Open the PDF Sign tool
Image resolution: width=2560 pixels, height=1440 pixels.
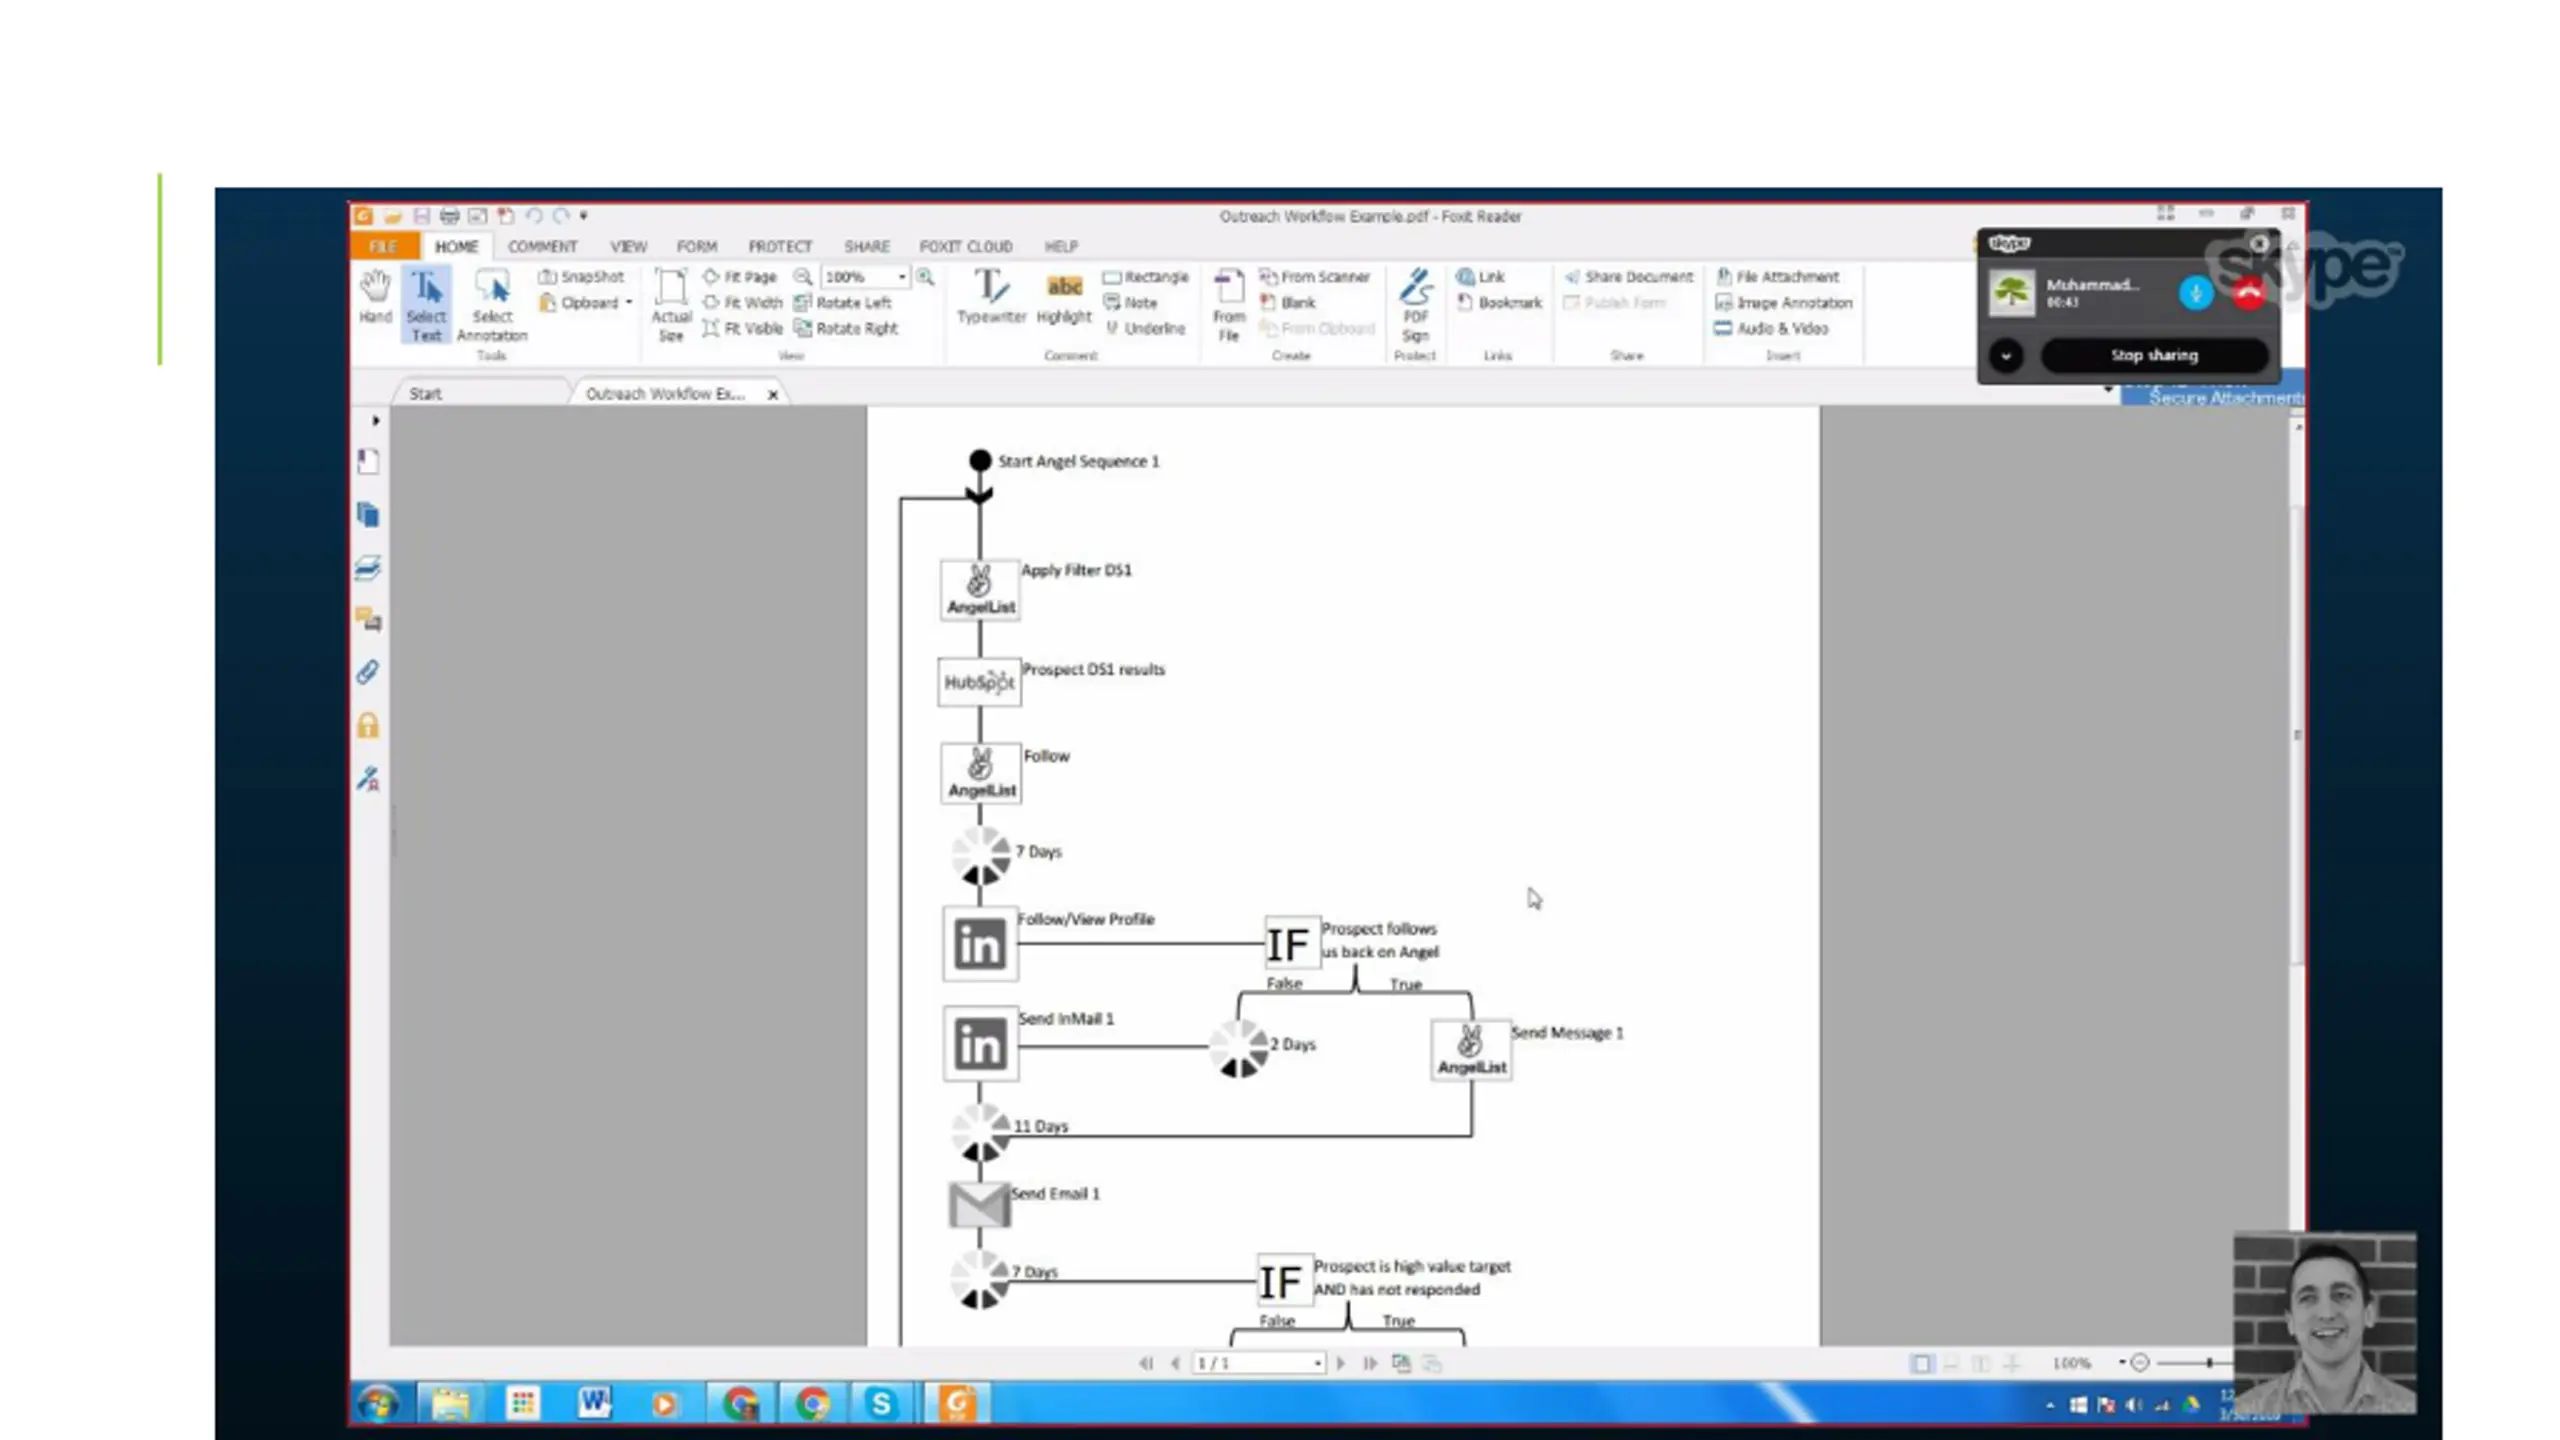pos(1415,306)
